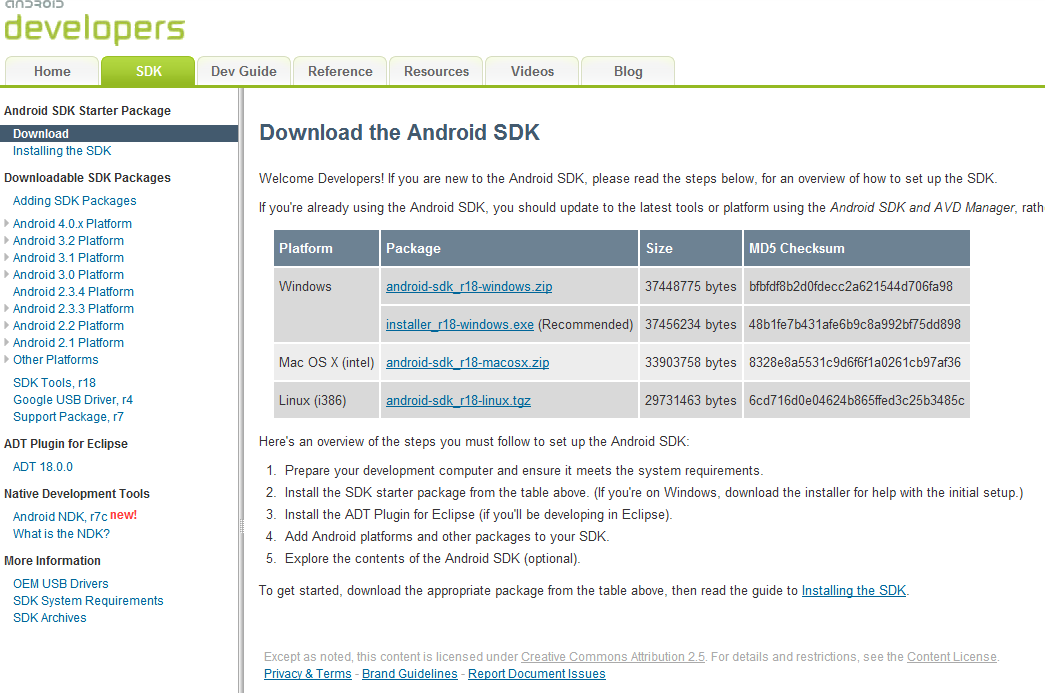This screenshot has width=1045, height=693.
Task: Expand the Android 4.0.x Platform arrow
Action: (x=7, y=224)
